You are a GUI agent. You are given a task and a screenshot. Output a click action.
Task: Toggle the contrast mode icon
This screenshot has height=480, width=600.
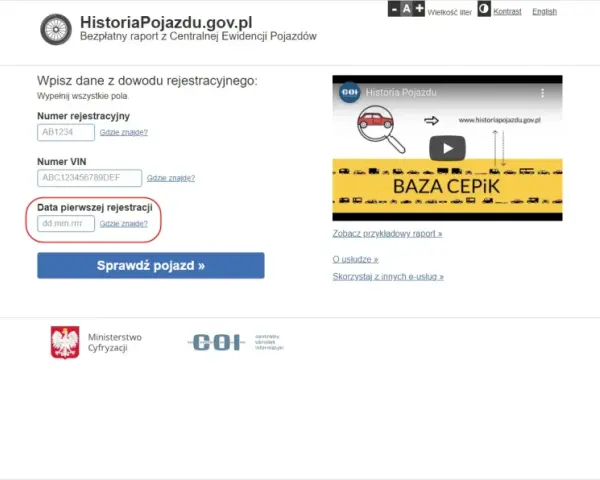(484, 9)
